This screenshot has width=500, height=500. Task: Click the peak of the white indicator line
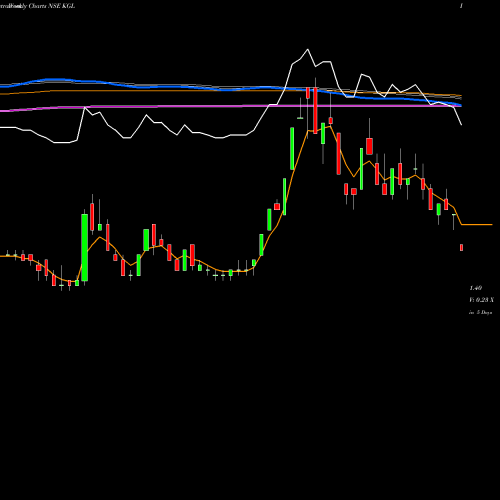coord(308,50)
